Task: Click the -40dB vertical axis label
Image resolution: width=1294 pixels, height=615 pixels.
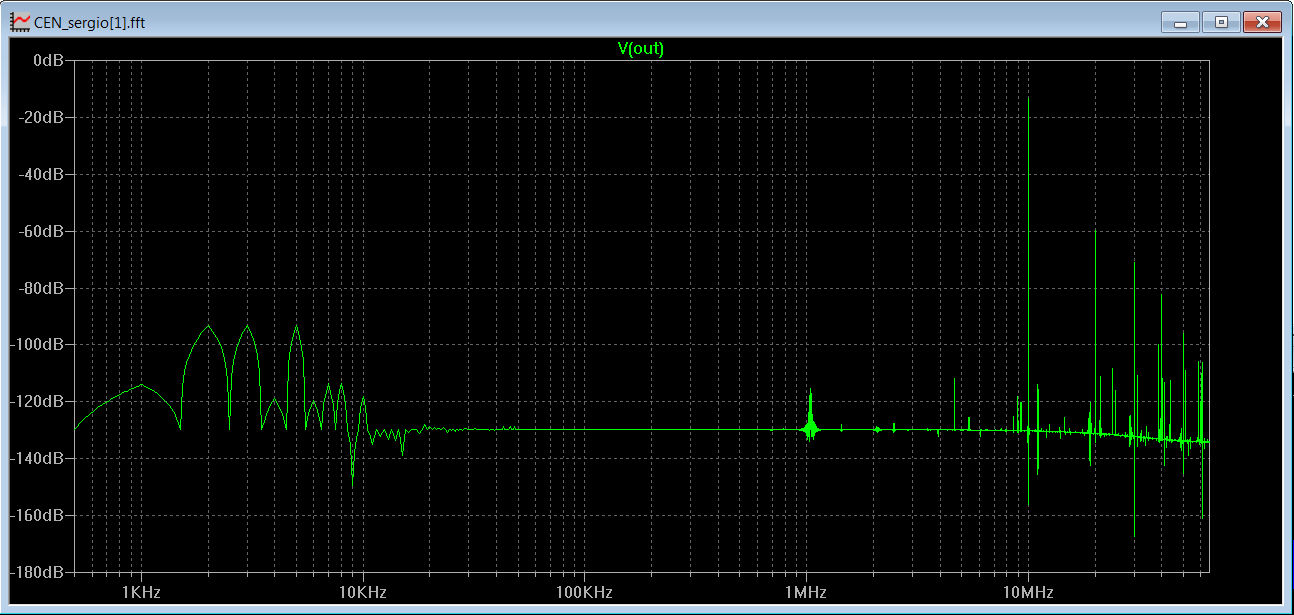Action: point(42,174)
